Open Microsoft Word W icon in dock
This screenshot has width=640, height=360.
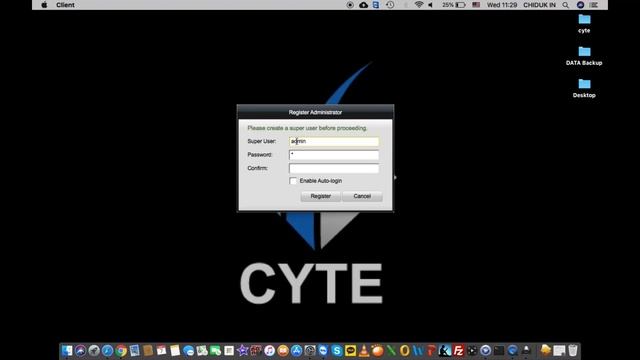418,350
